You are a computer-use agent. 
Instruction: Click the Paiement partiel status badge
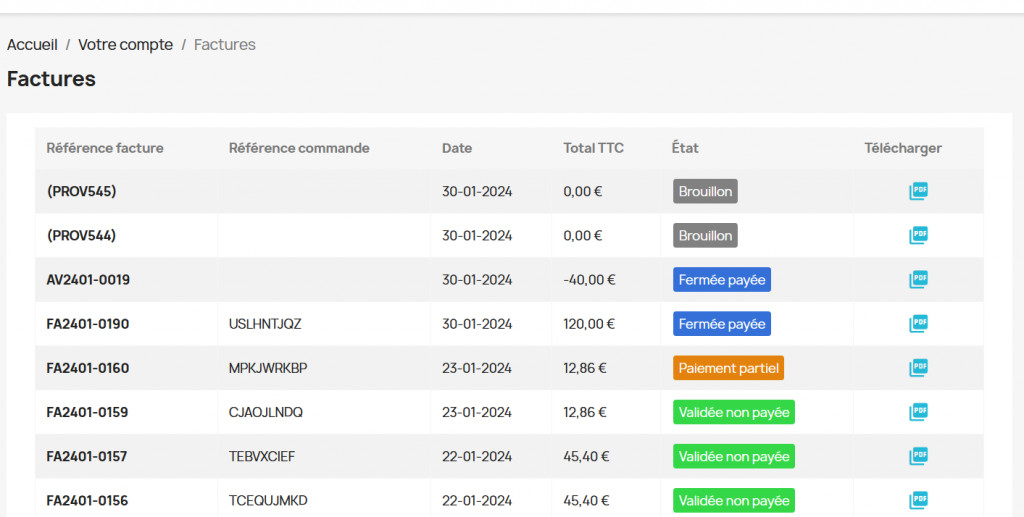click(728, 368)
